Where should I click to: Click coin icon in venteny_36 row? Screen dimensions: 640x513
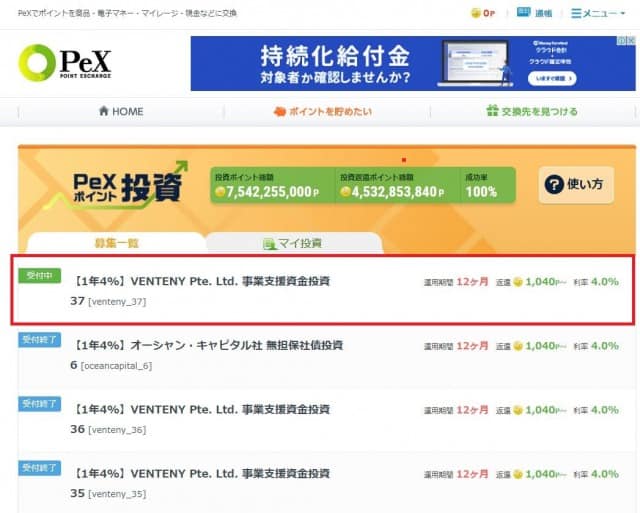[518, 410]
